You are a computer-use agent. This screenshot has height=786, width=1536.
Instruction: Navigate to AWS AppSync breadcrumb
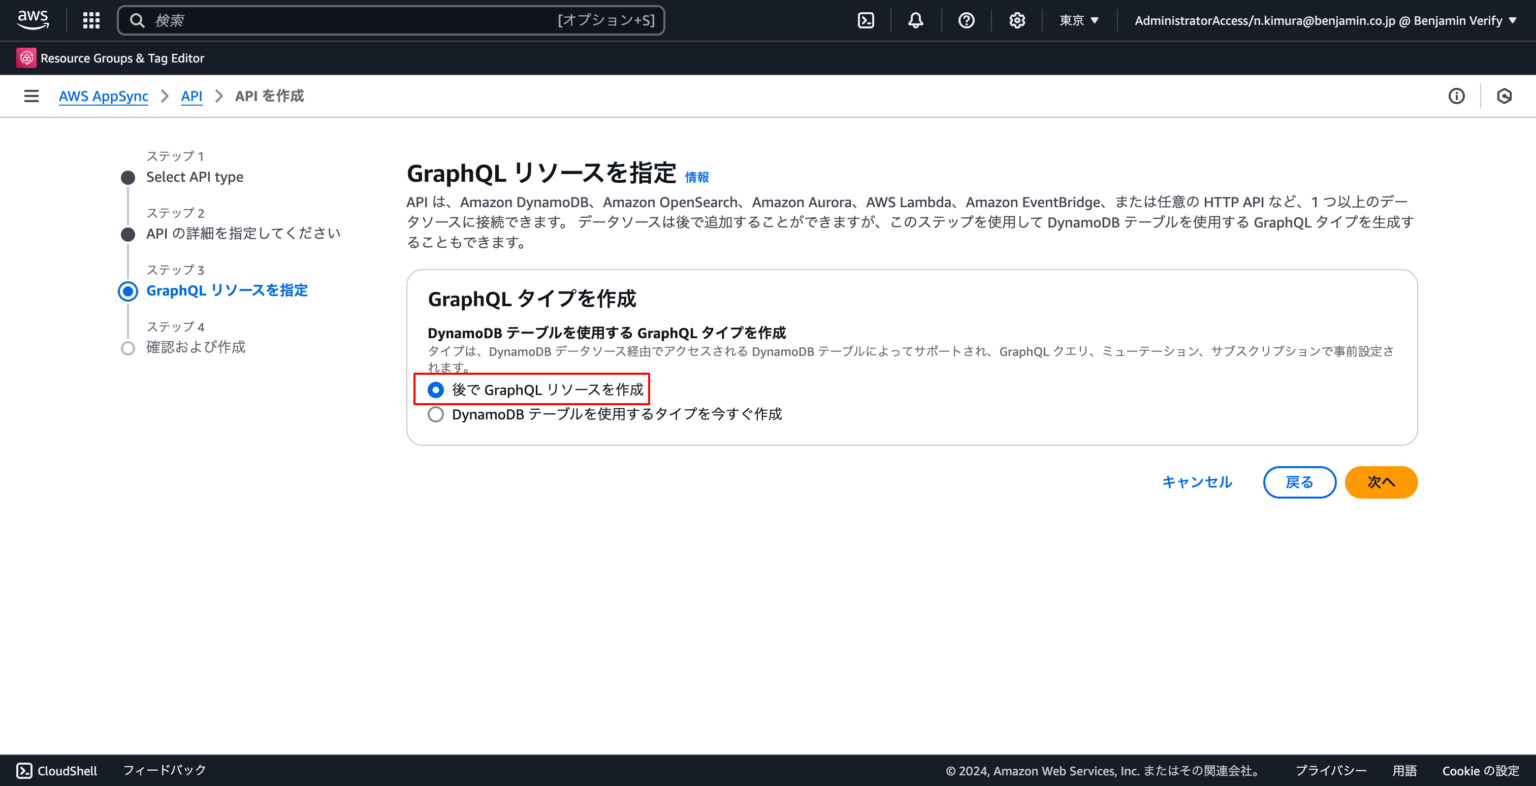tap(103, 96)
